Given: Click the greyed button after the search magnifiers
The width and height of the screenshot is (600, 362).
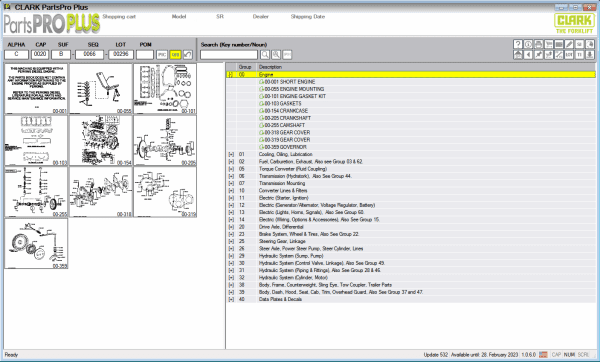Looking at the screenshot, I should 287,55.
